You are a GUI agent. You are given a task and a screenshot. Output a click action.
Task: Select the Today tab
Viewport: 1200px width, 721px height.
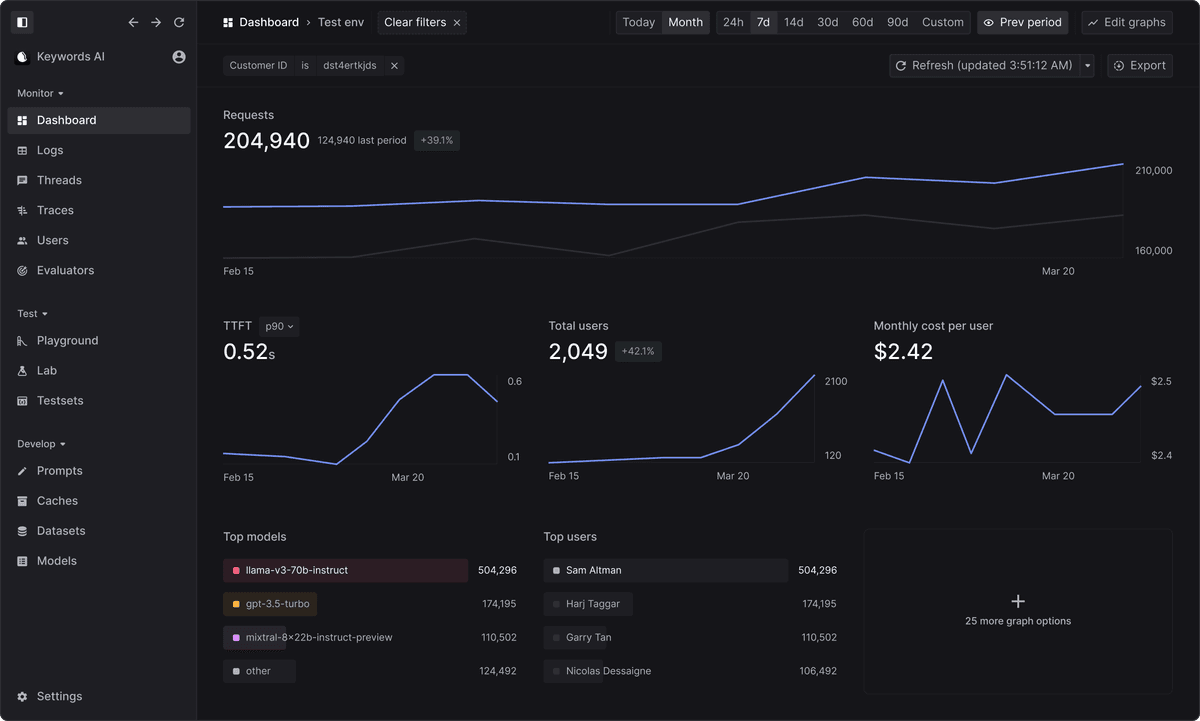pyautogui.click(x=638, y=21)
